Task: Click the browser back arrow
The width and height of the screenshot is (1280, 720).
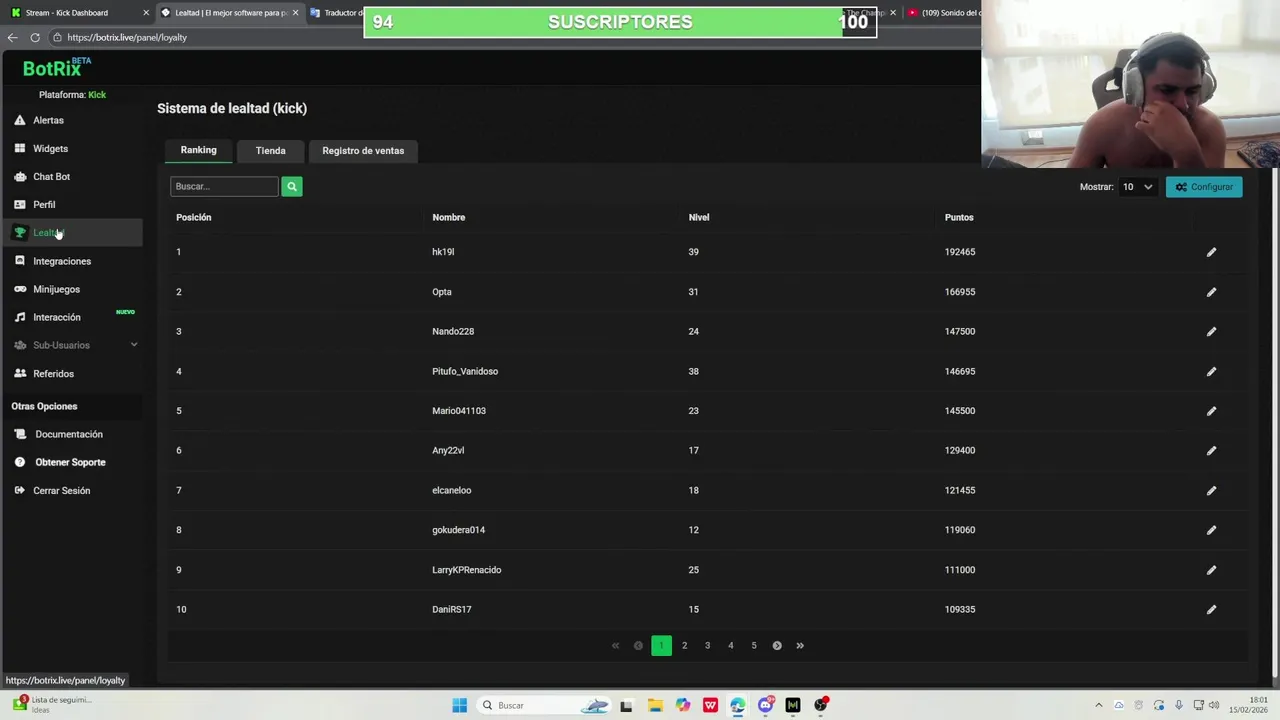Action: 12,37
